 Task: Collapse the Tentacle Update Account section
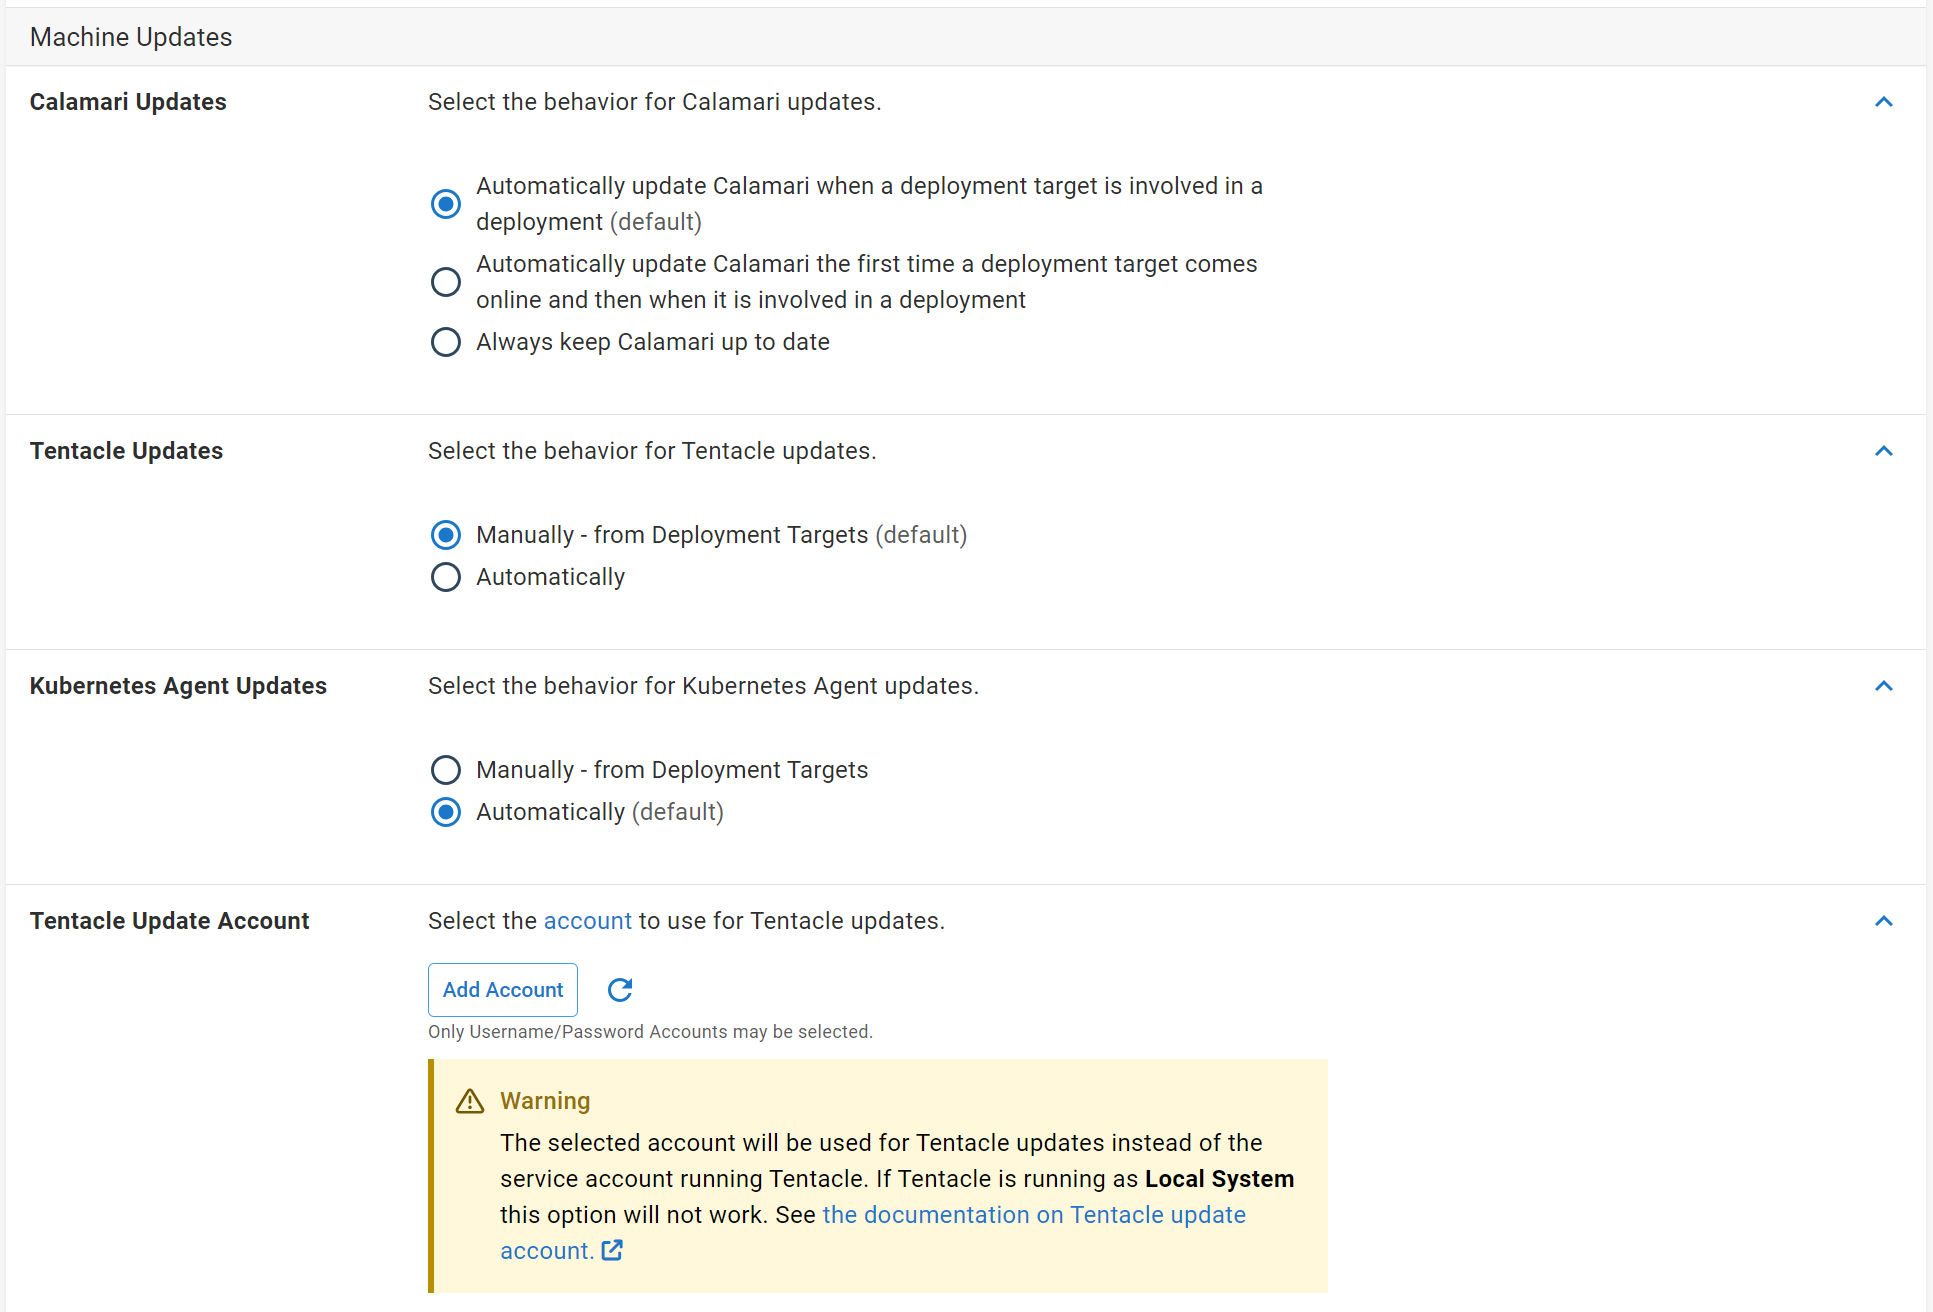(x=1884, y=921)
